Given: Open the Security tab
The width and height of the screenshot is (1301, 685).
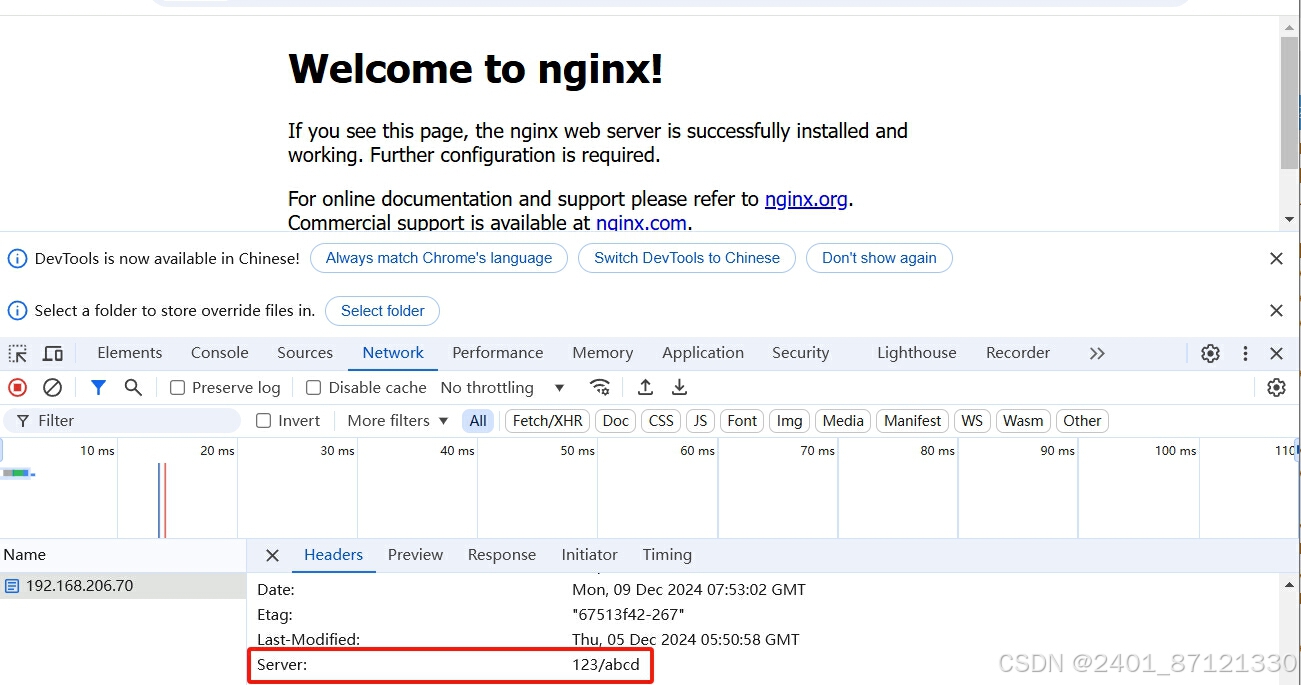Looking at the screenshot, I should (800, 353).
